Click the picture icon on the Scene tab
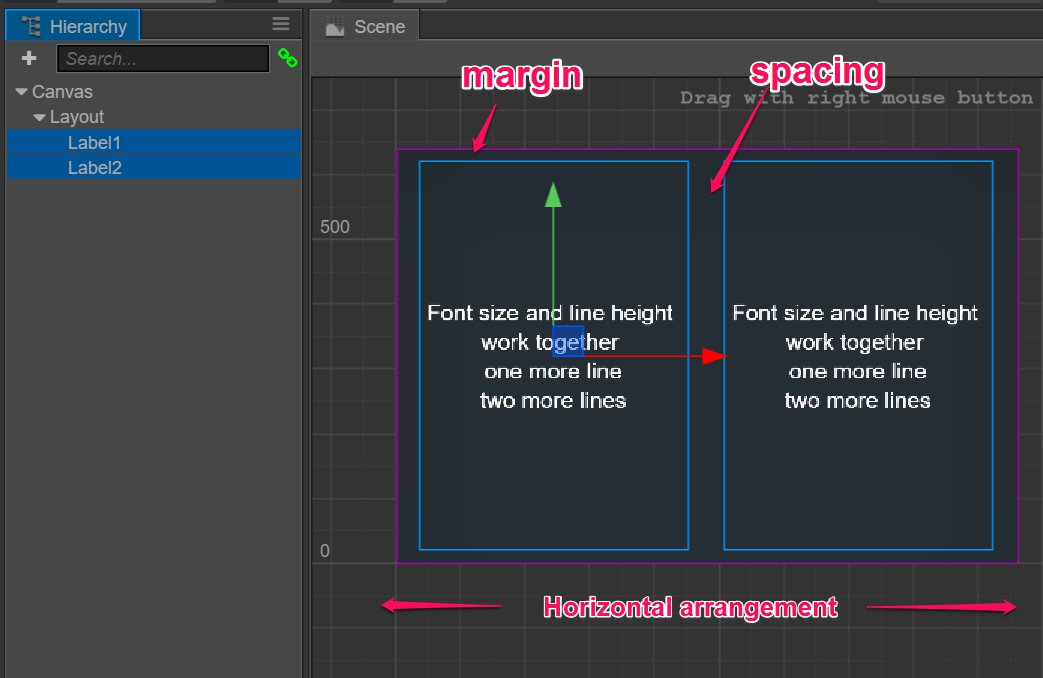Image resolution: width=1043 pixels, height=678 pixels. click(x=333, y=26)
